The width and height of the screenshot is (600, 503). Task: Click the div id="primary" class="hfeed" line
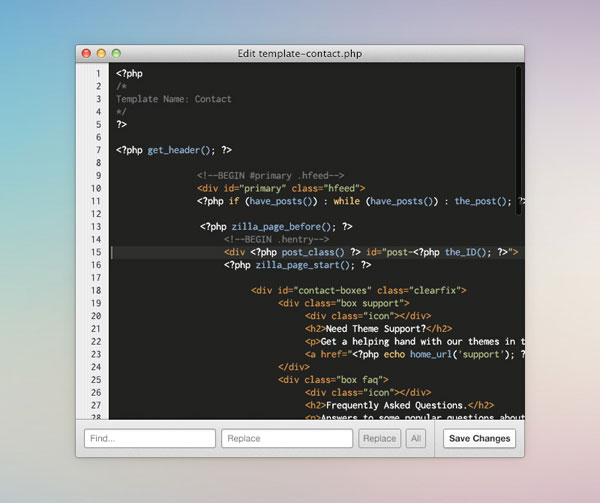pos(281,189)
